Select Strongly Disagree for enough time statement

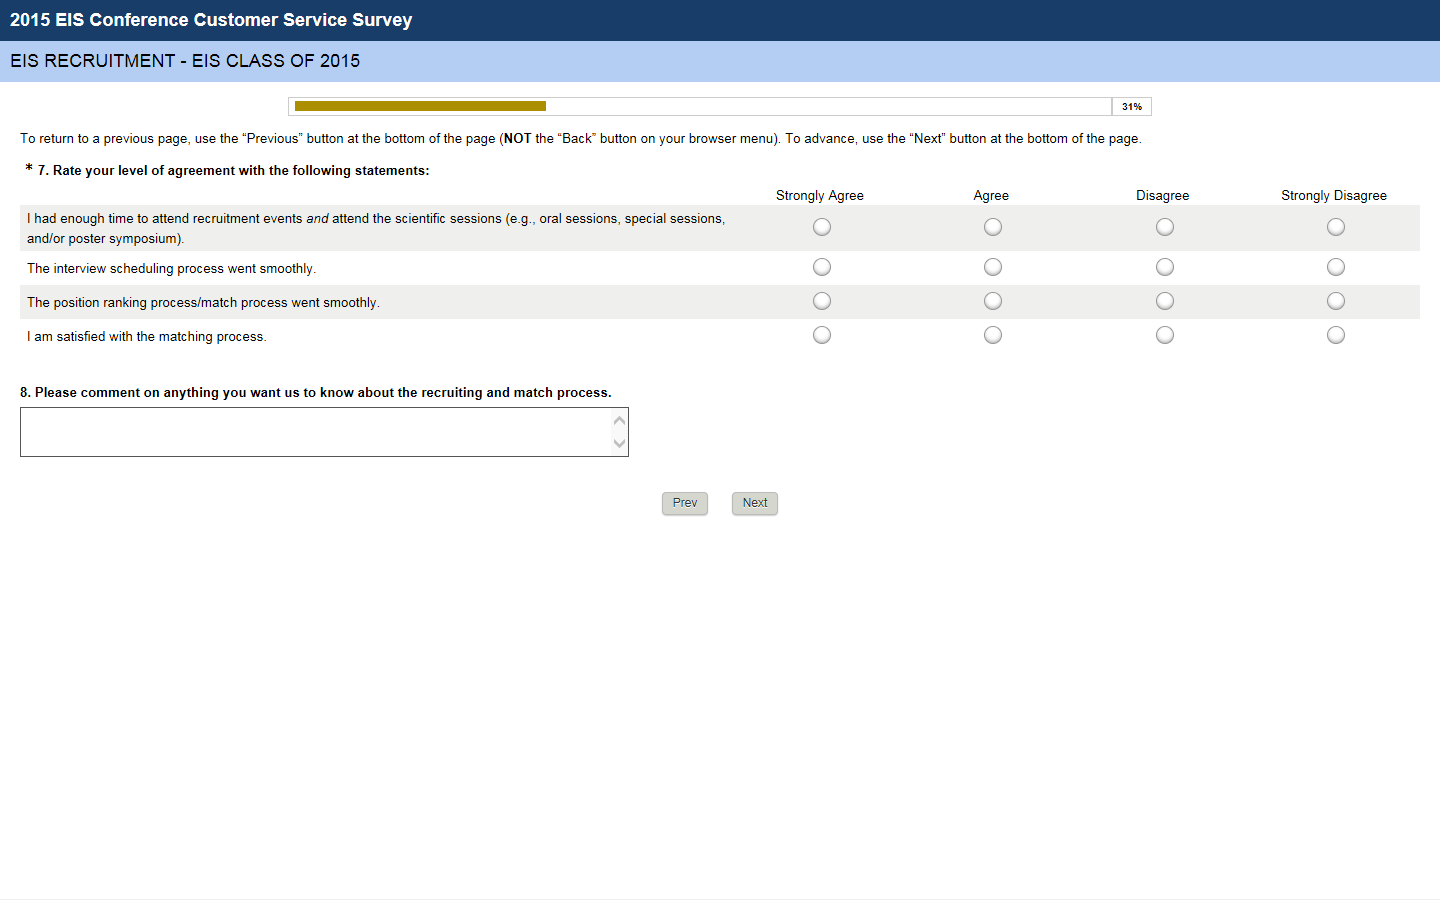point(1336,227)
